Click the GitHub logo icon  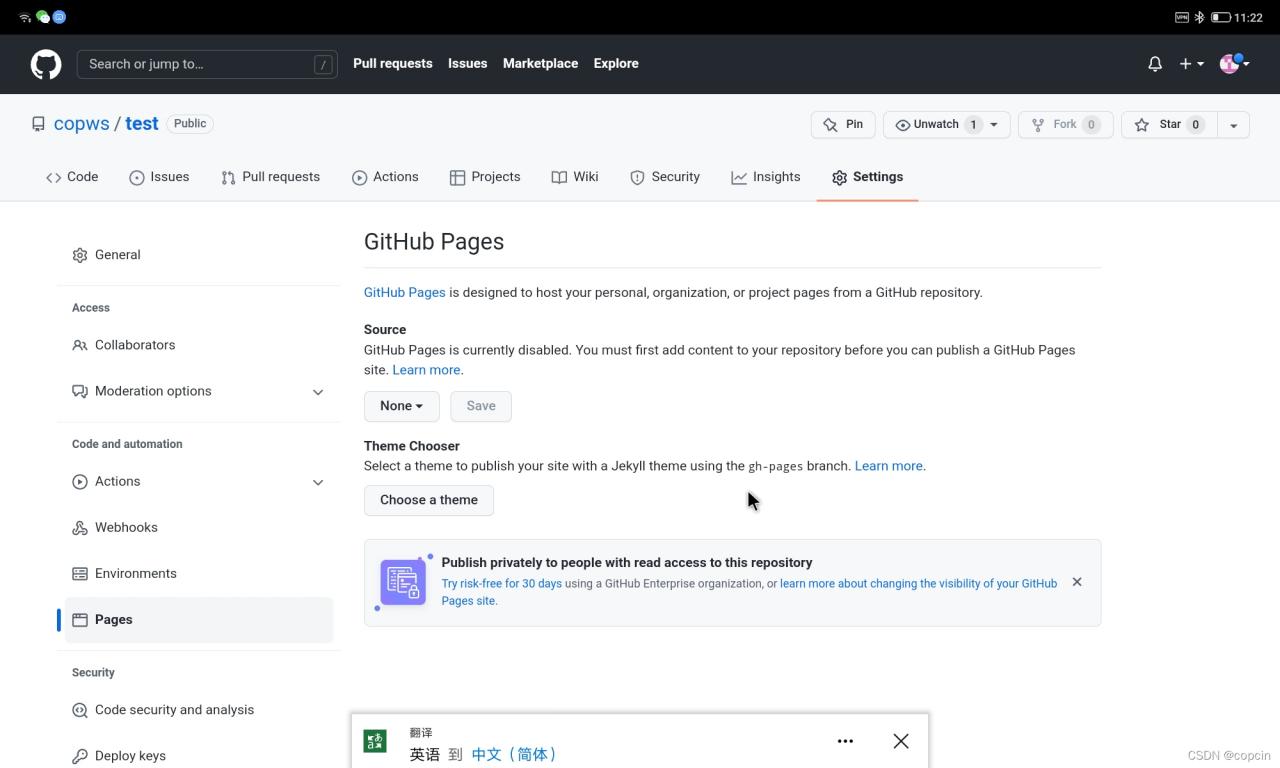click(46, 64)
